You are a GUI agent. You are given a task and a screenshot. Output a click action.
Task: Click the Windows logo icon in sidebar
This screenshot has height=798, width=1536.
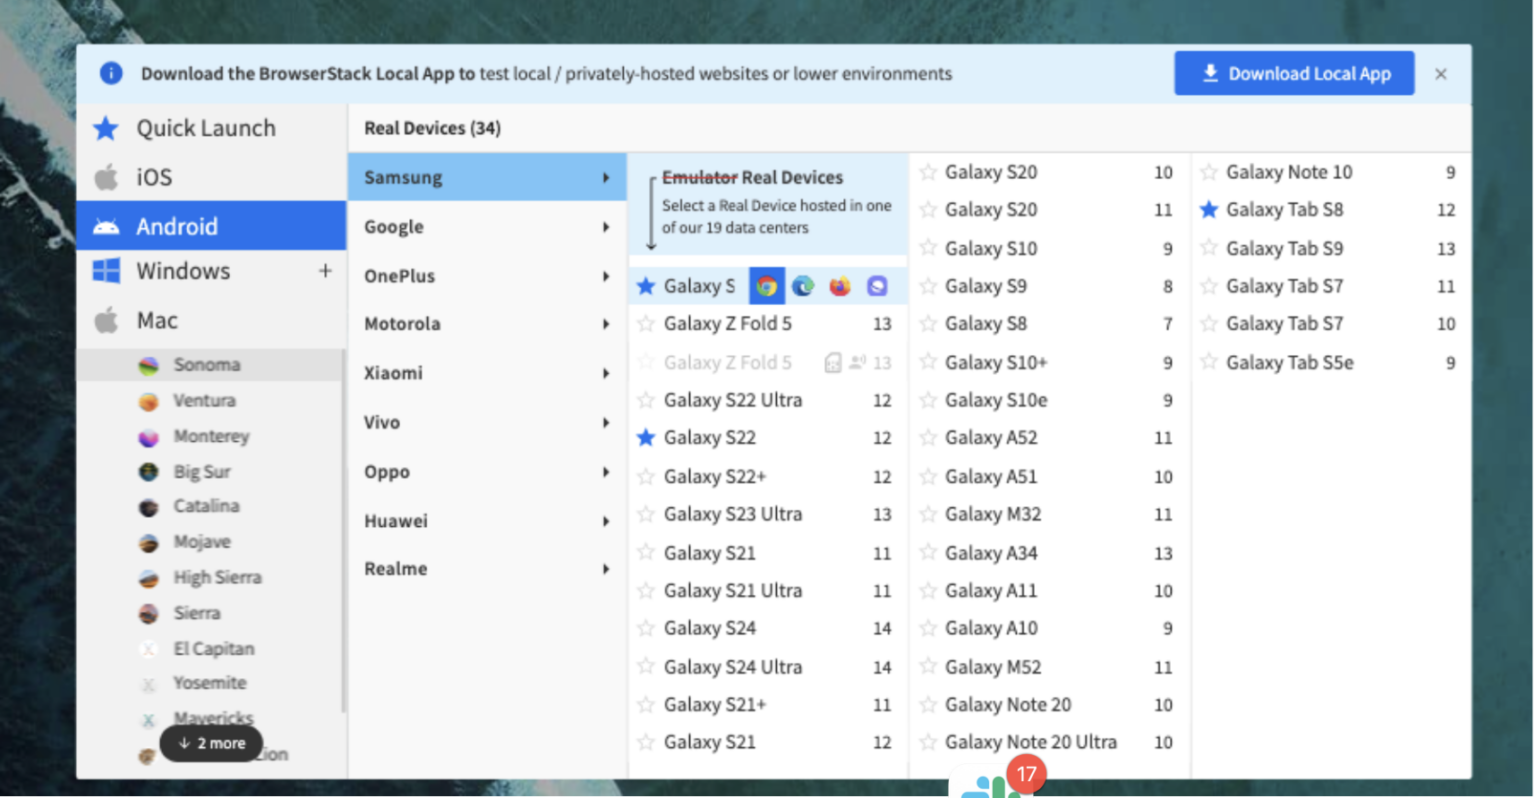(x=106, y=271)
